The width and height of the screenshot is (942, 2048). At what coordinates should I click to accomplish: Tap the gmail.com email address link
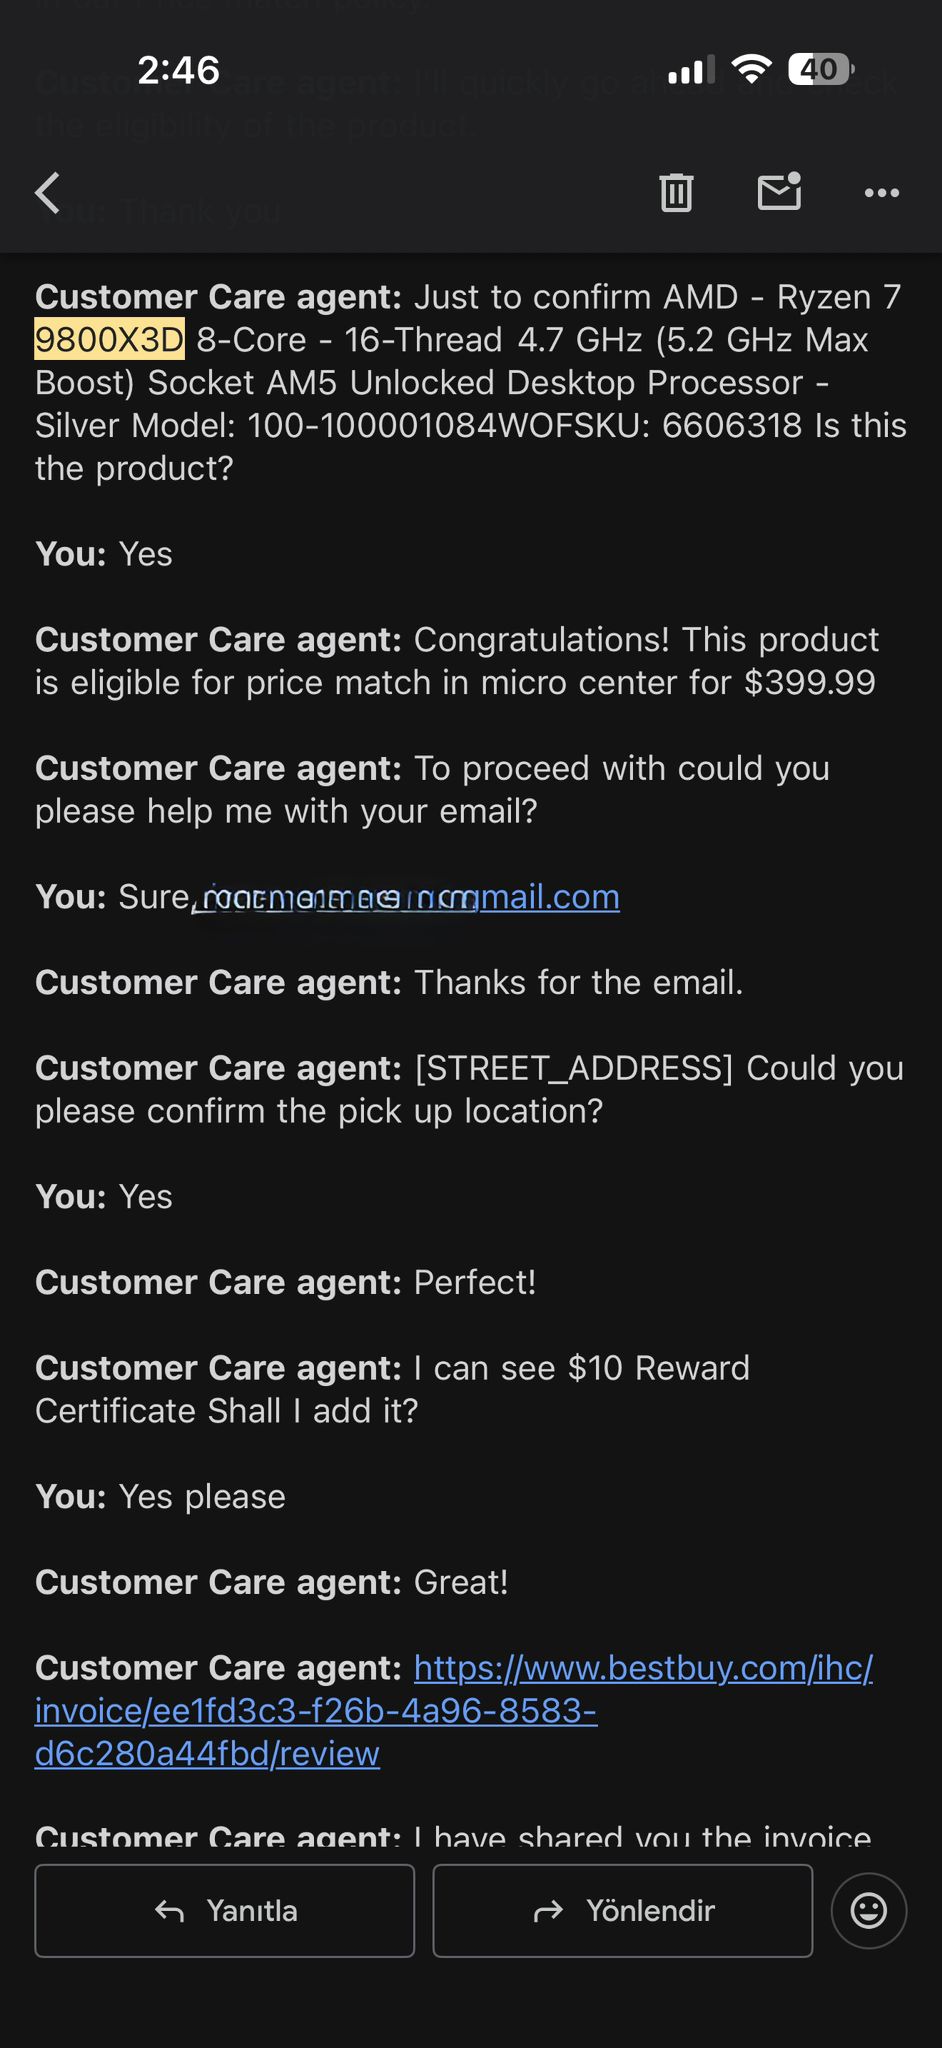(410, 897)
